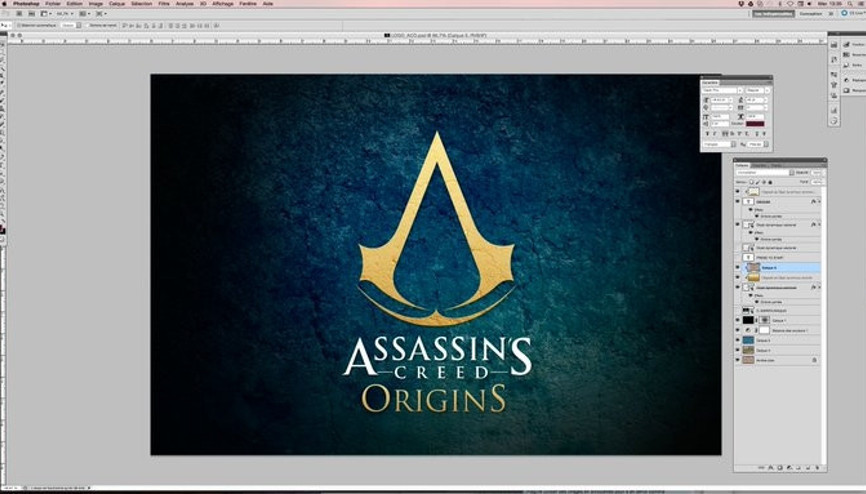
Task: Hide the adjustment layer with white mask
Action: tap(737, 330)
